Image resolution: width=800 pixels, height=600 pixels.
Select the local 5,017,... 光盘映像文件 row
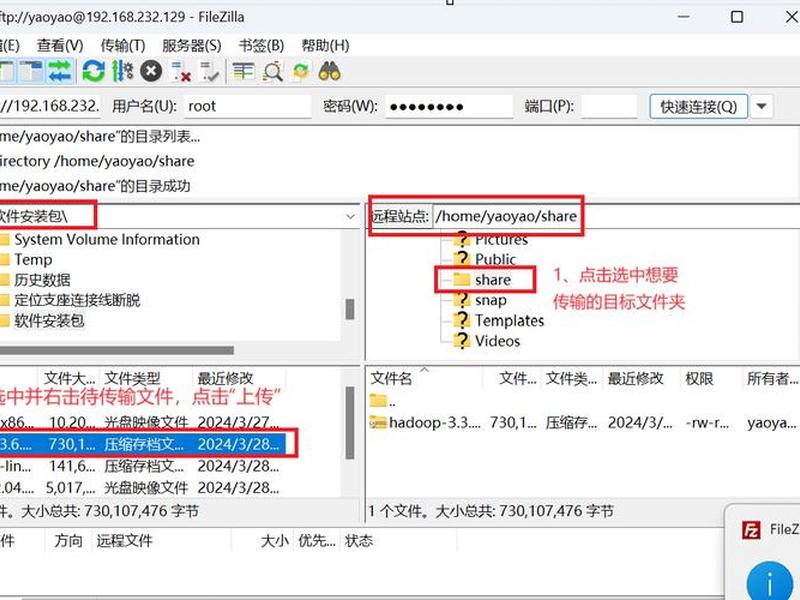(x=142, y=488)
